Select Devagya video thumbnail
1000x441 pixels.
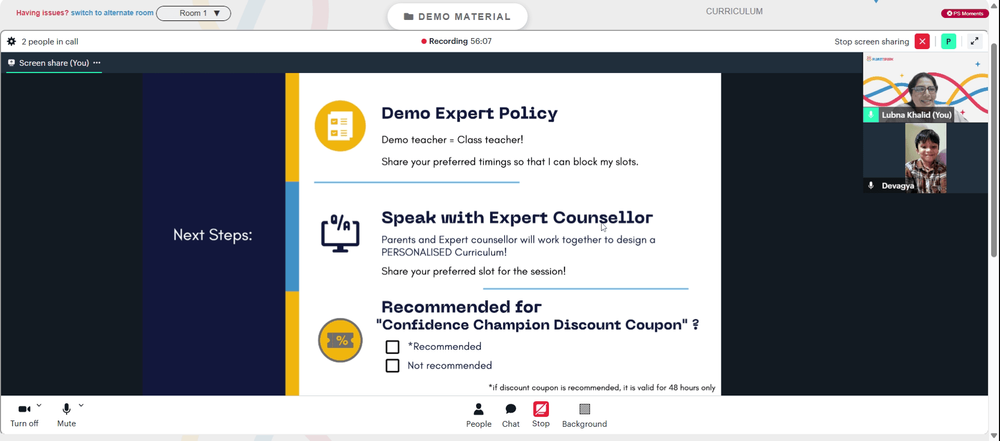(925, 158)
